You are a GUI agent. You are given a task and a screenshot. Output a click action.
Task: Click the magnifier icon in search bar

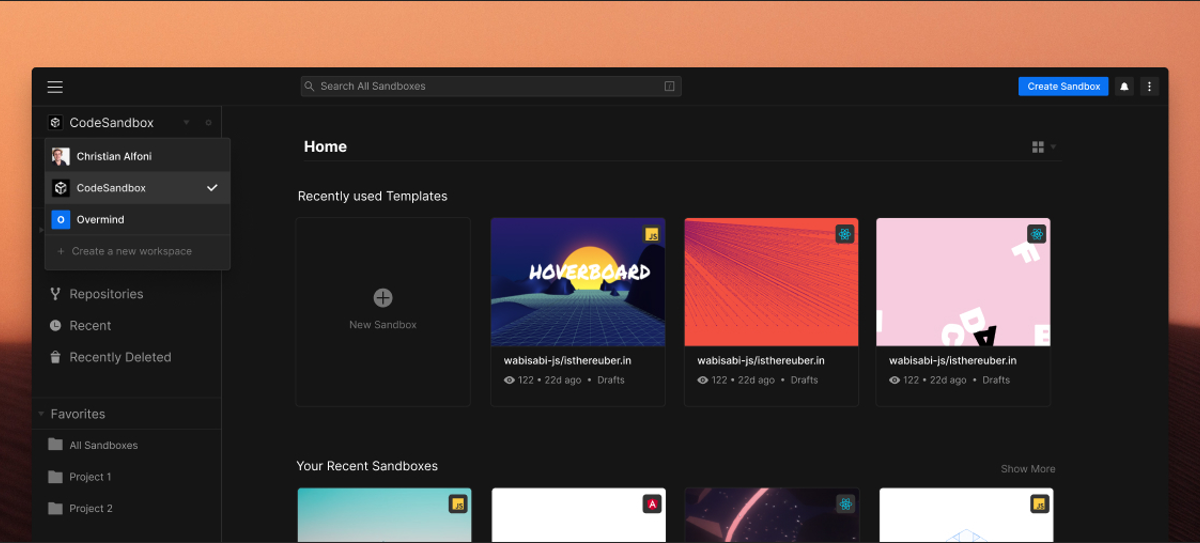[x=310, y=86]
